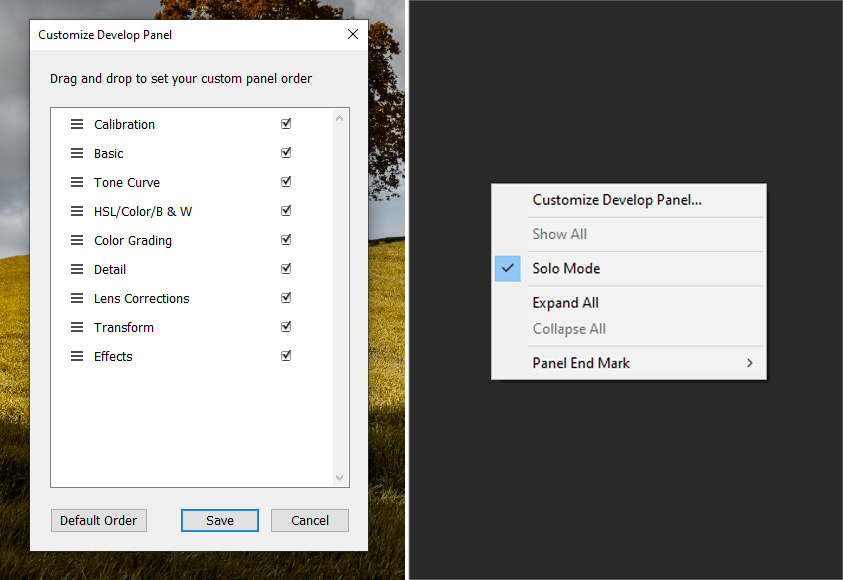Click the drag handle icon for Color Grading
843x580 pixels.
click(x=77, y=240)
